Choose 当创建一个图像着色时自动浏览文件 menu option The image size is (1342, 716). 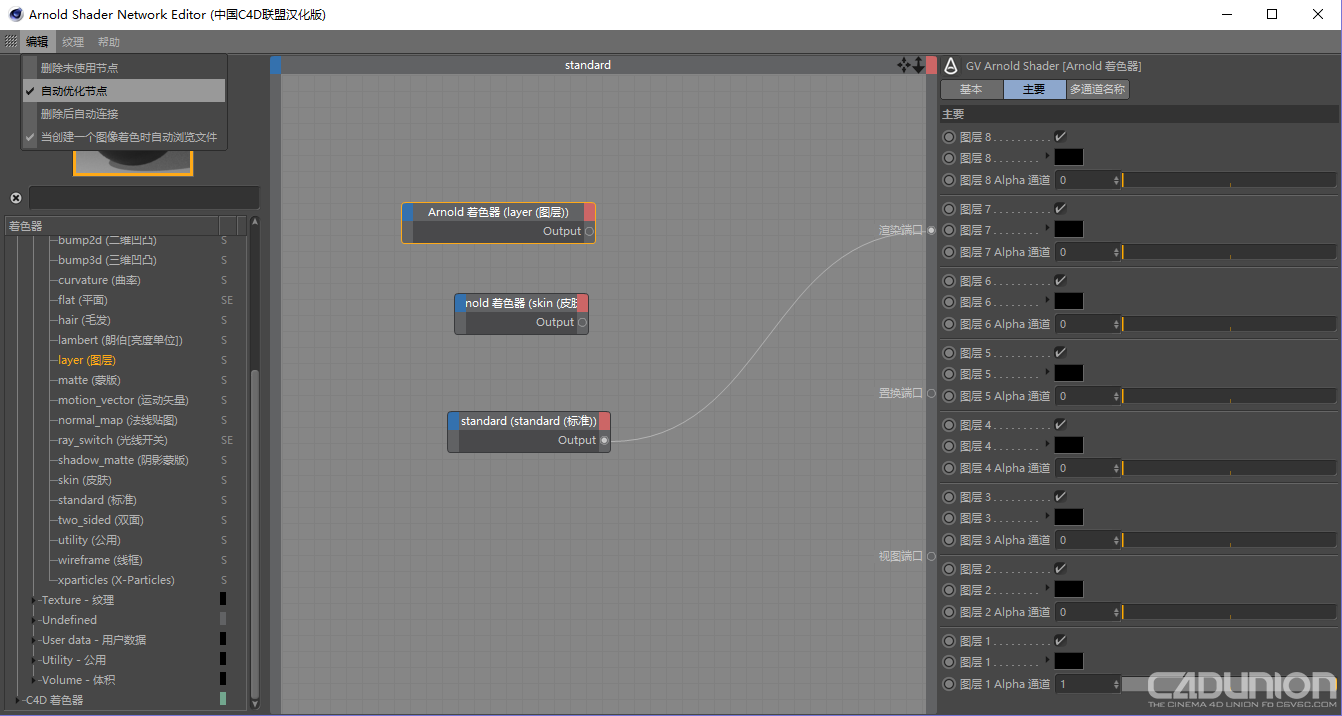124,137
